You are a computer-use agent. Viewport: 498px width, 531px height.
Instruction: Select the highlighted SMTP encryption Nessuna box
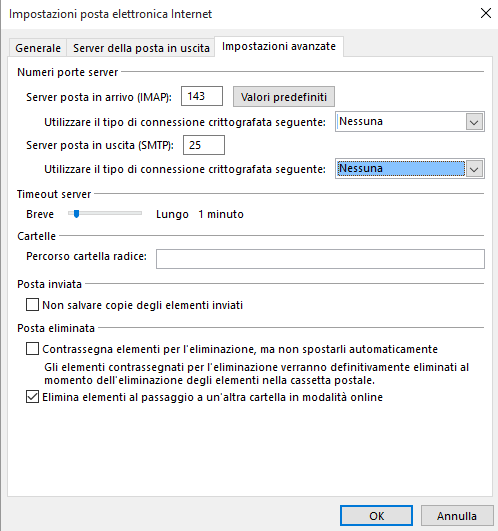coord(401,168)
